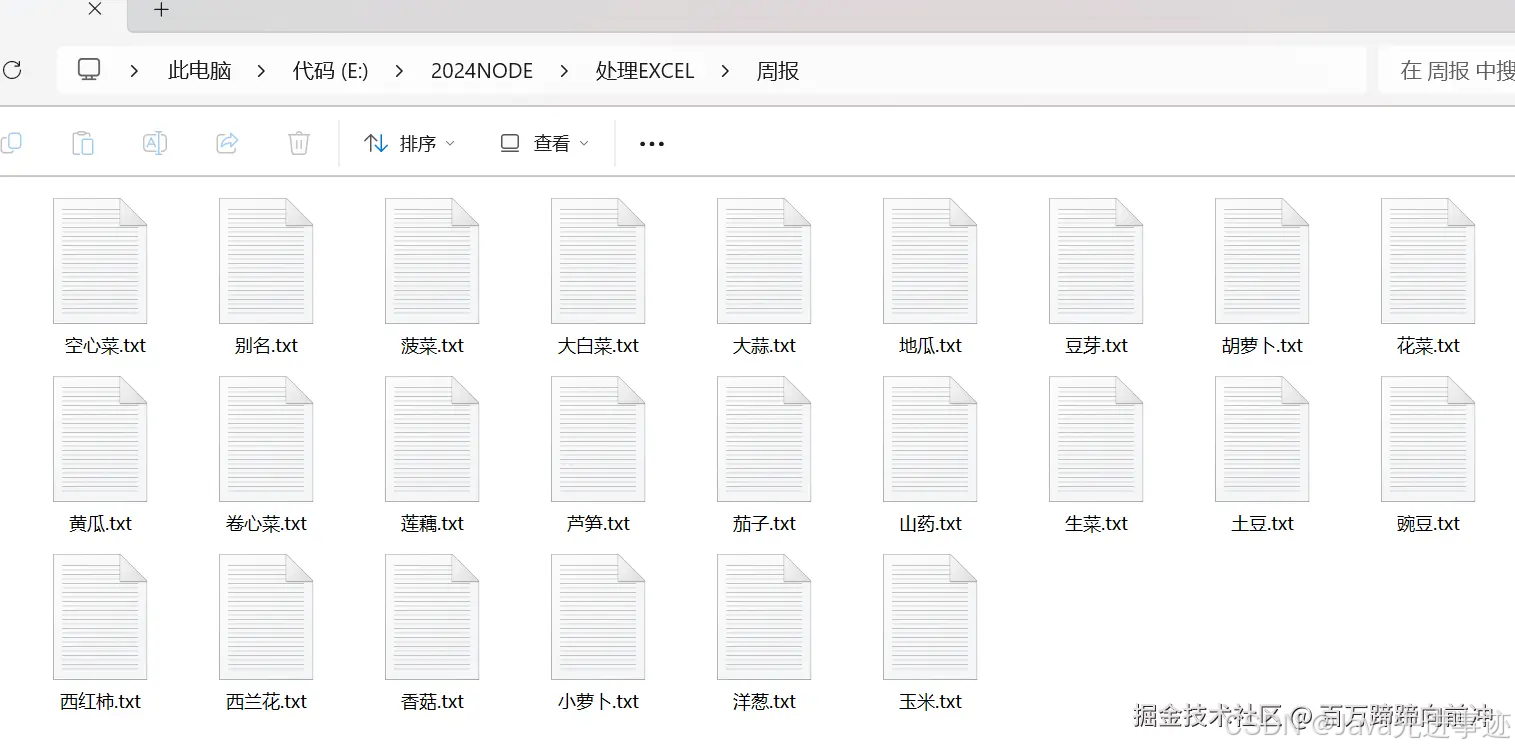Screen dimensions: 1515x751
Task: Expand the breadcrumb chevron after 处理EXCEL
Action: (725, 71)
